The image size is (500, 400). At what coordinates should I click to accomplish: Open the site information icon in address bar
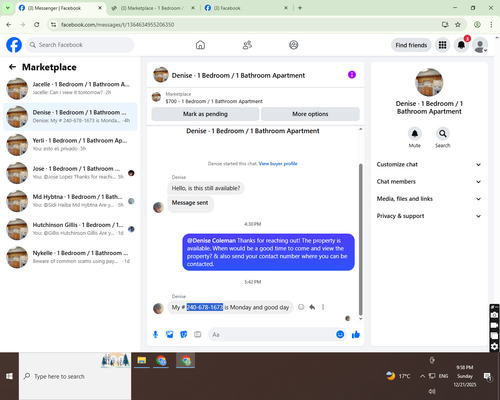coord(53,24)
